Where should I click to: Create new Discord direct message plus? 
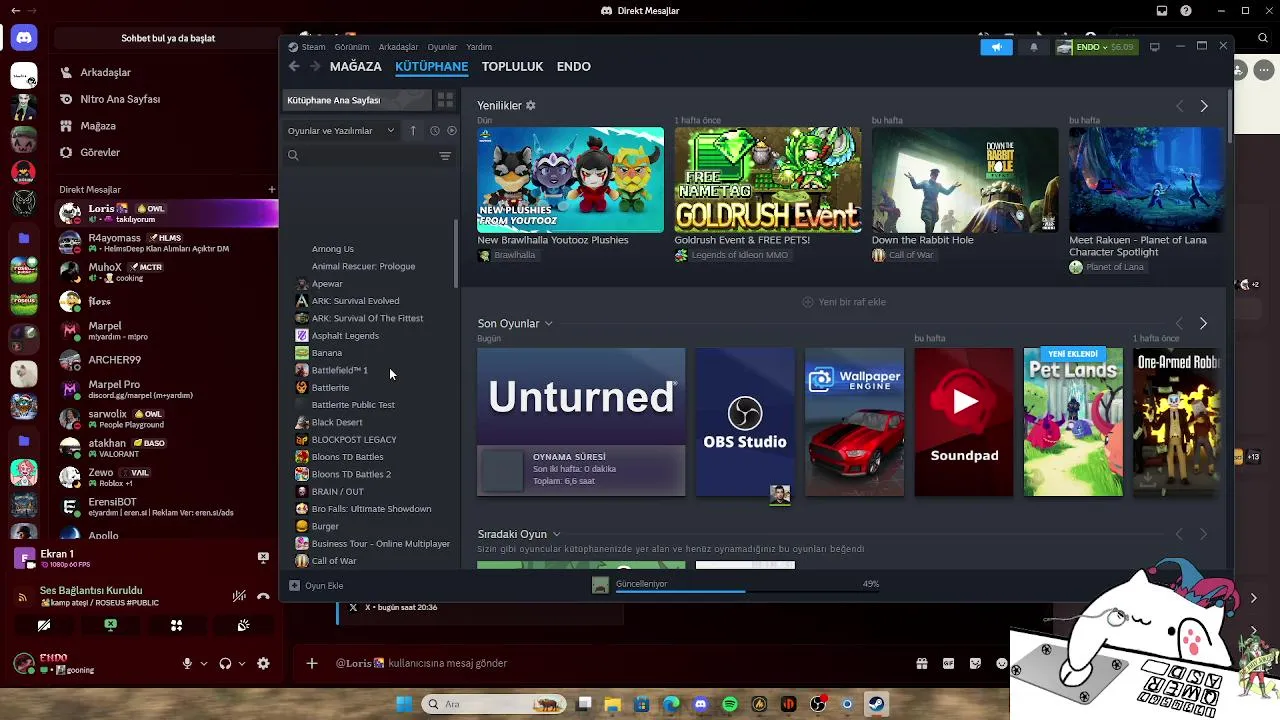271,189
